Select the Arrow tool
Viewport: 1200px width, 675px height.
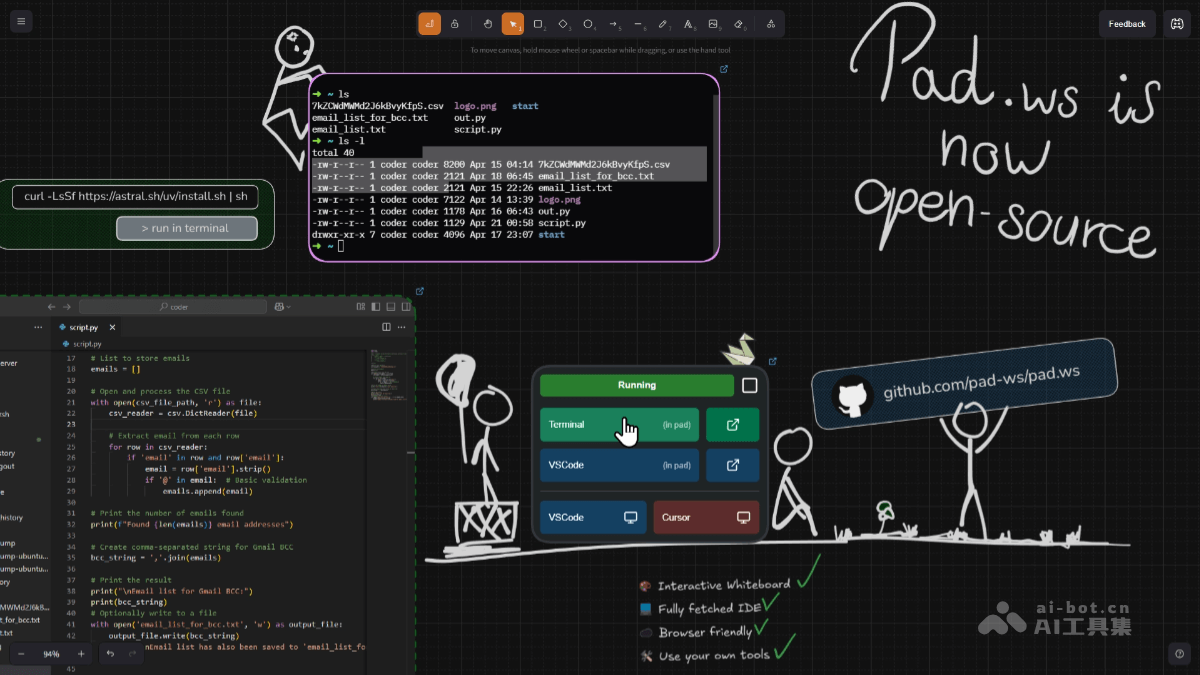[x=613, y=23]
